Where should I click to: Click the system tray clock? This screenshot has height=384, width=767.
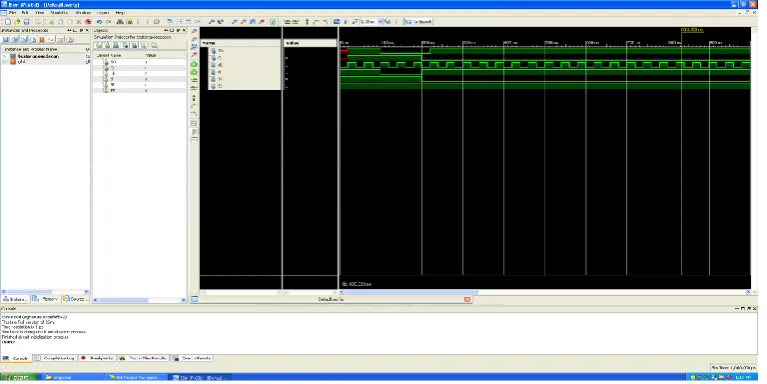(x=744, y=378)
